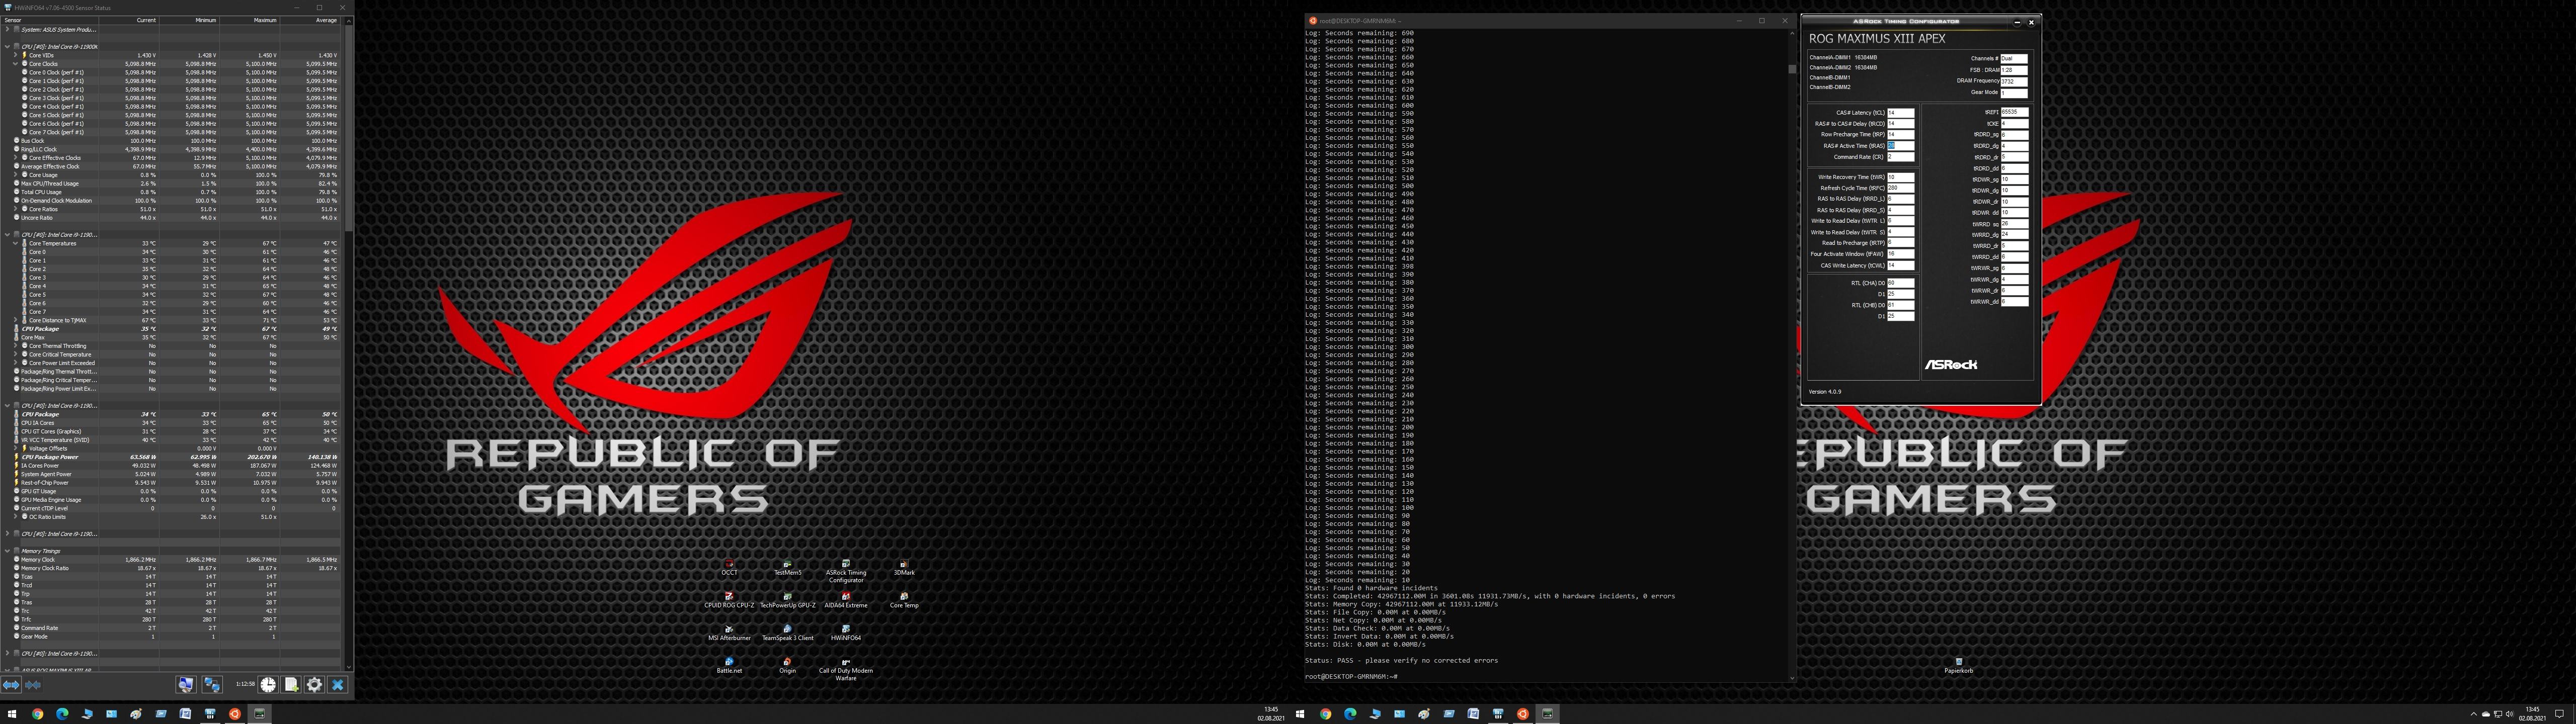This screenshot has width=2576, height=724.
Task: Select the TeamSpeak 3 Client icon
Action: click(x=787, y=633)
